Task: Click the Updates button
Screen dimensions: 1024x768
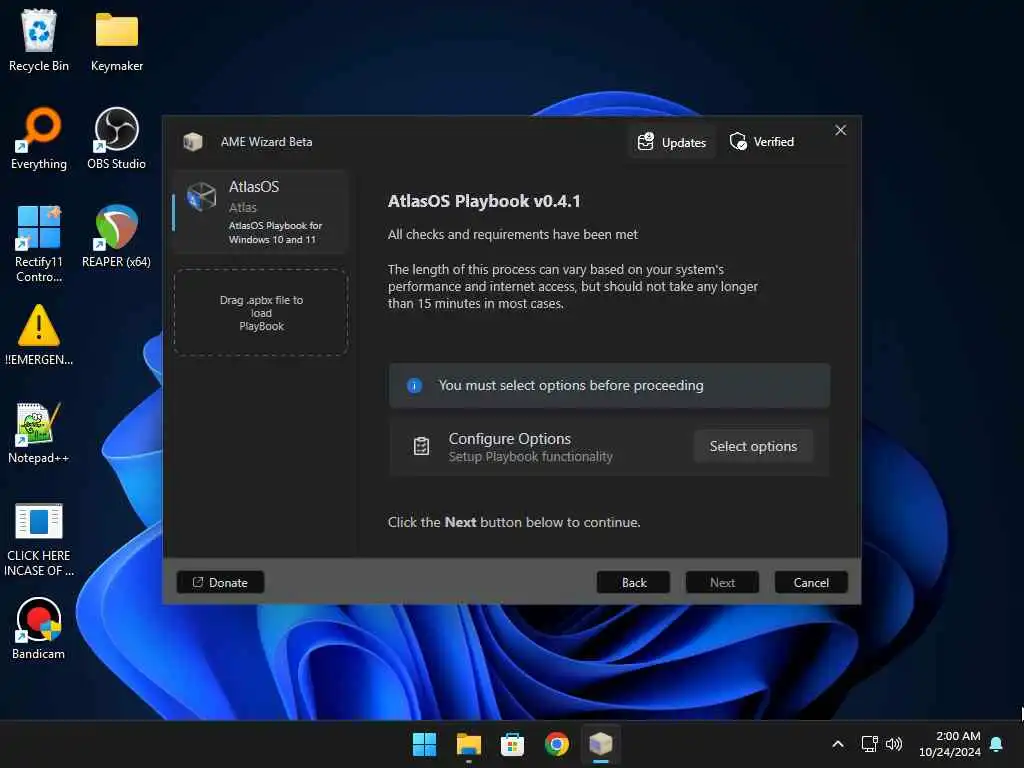Action: (672, 142)
